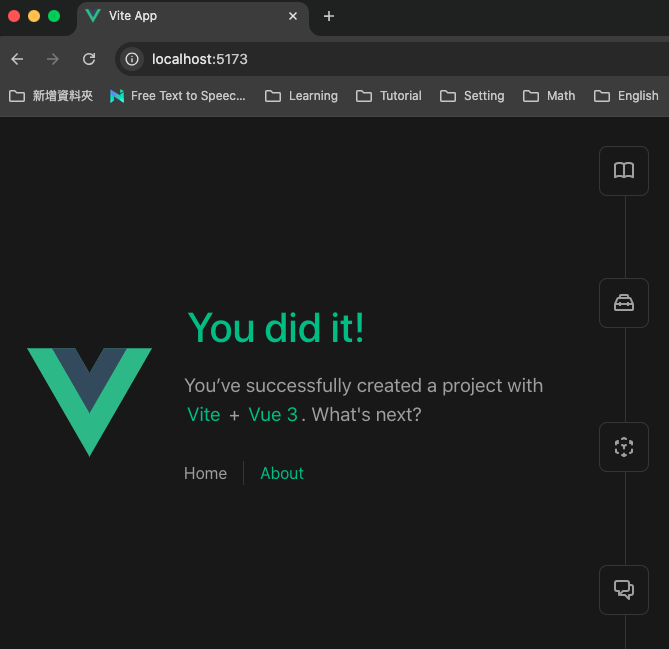
Task: Open the Learning bookmark folder
Action: pos(301,96)
